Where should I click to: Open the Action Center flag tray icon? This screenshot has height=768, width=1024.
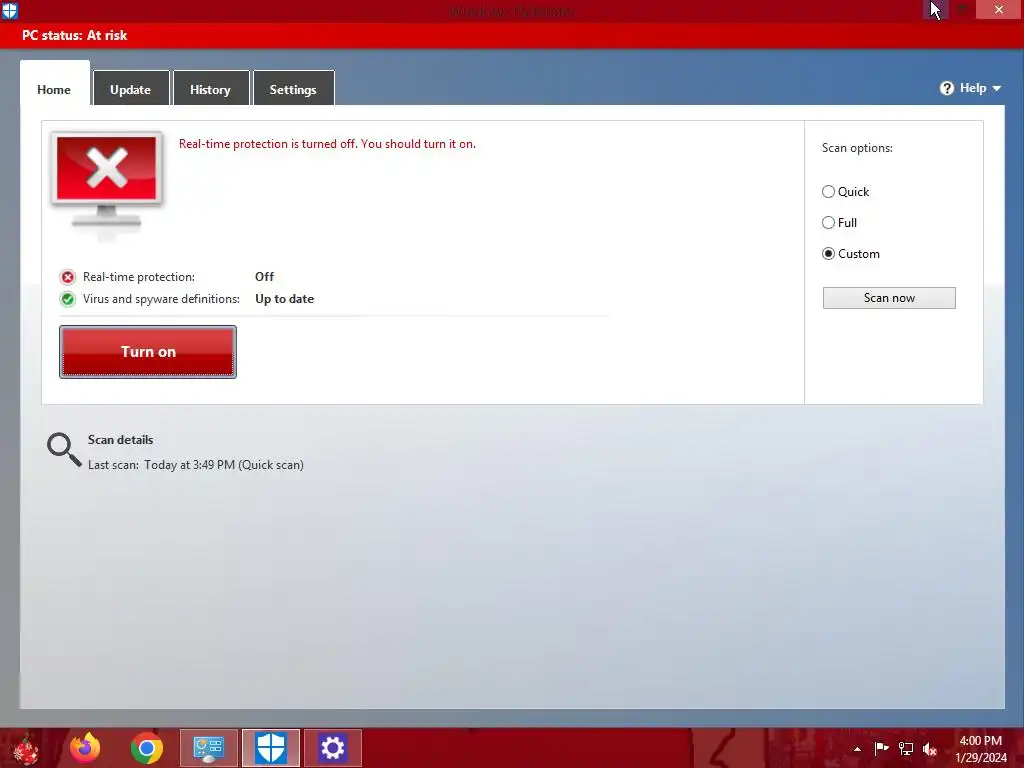881,748
